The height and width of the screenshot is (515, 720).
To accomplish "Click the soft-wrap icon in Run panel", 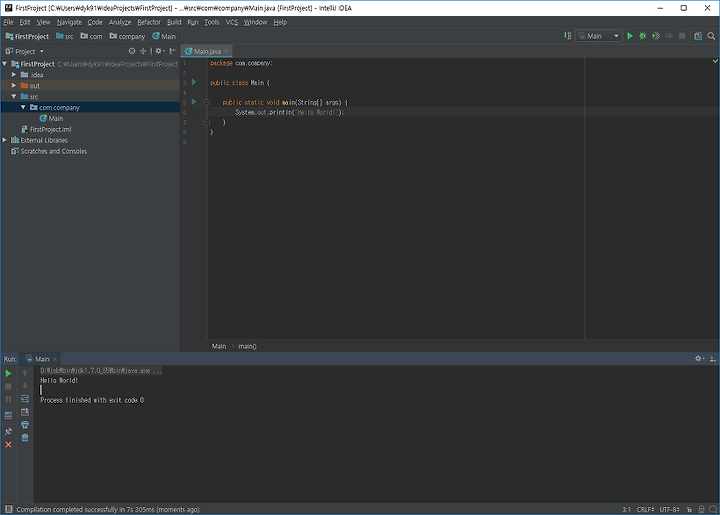I will [25, 399].
